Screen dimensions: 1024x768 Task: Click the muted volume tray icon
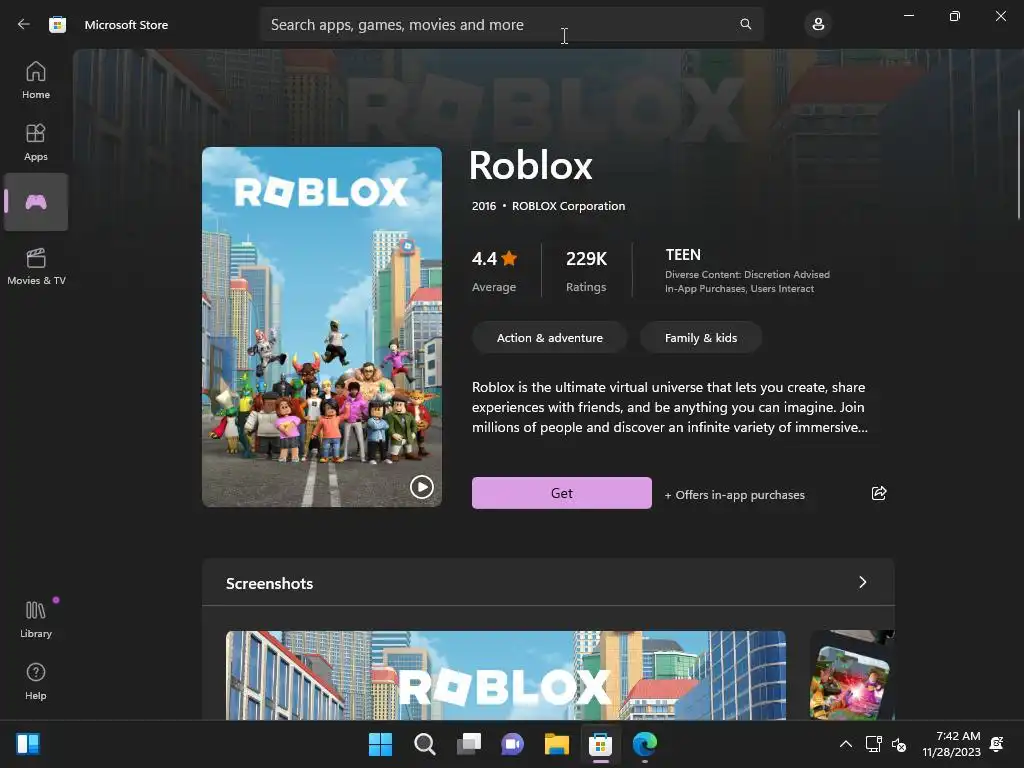tap(899, 744)
